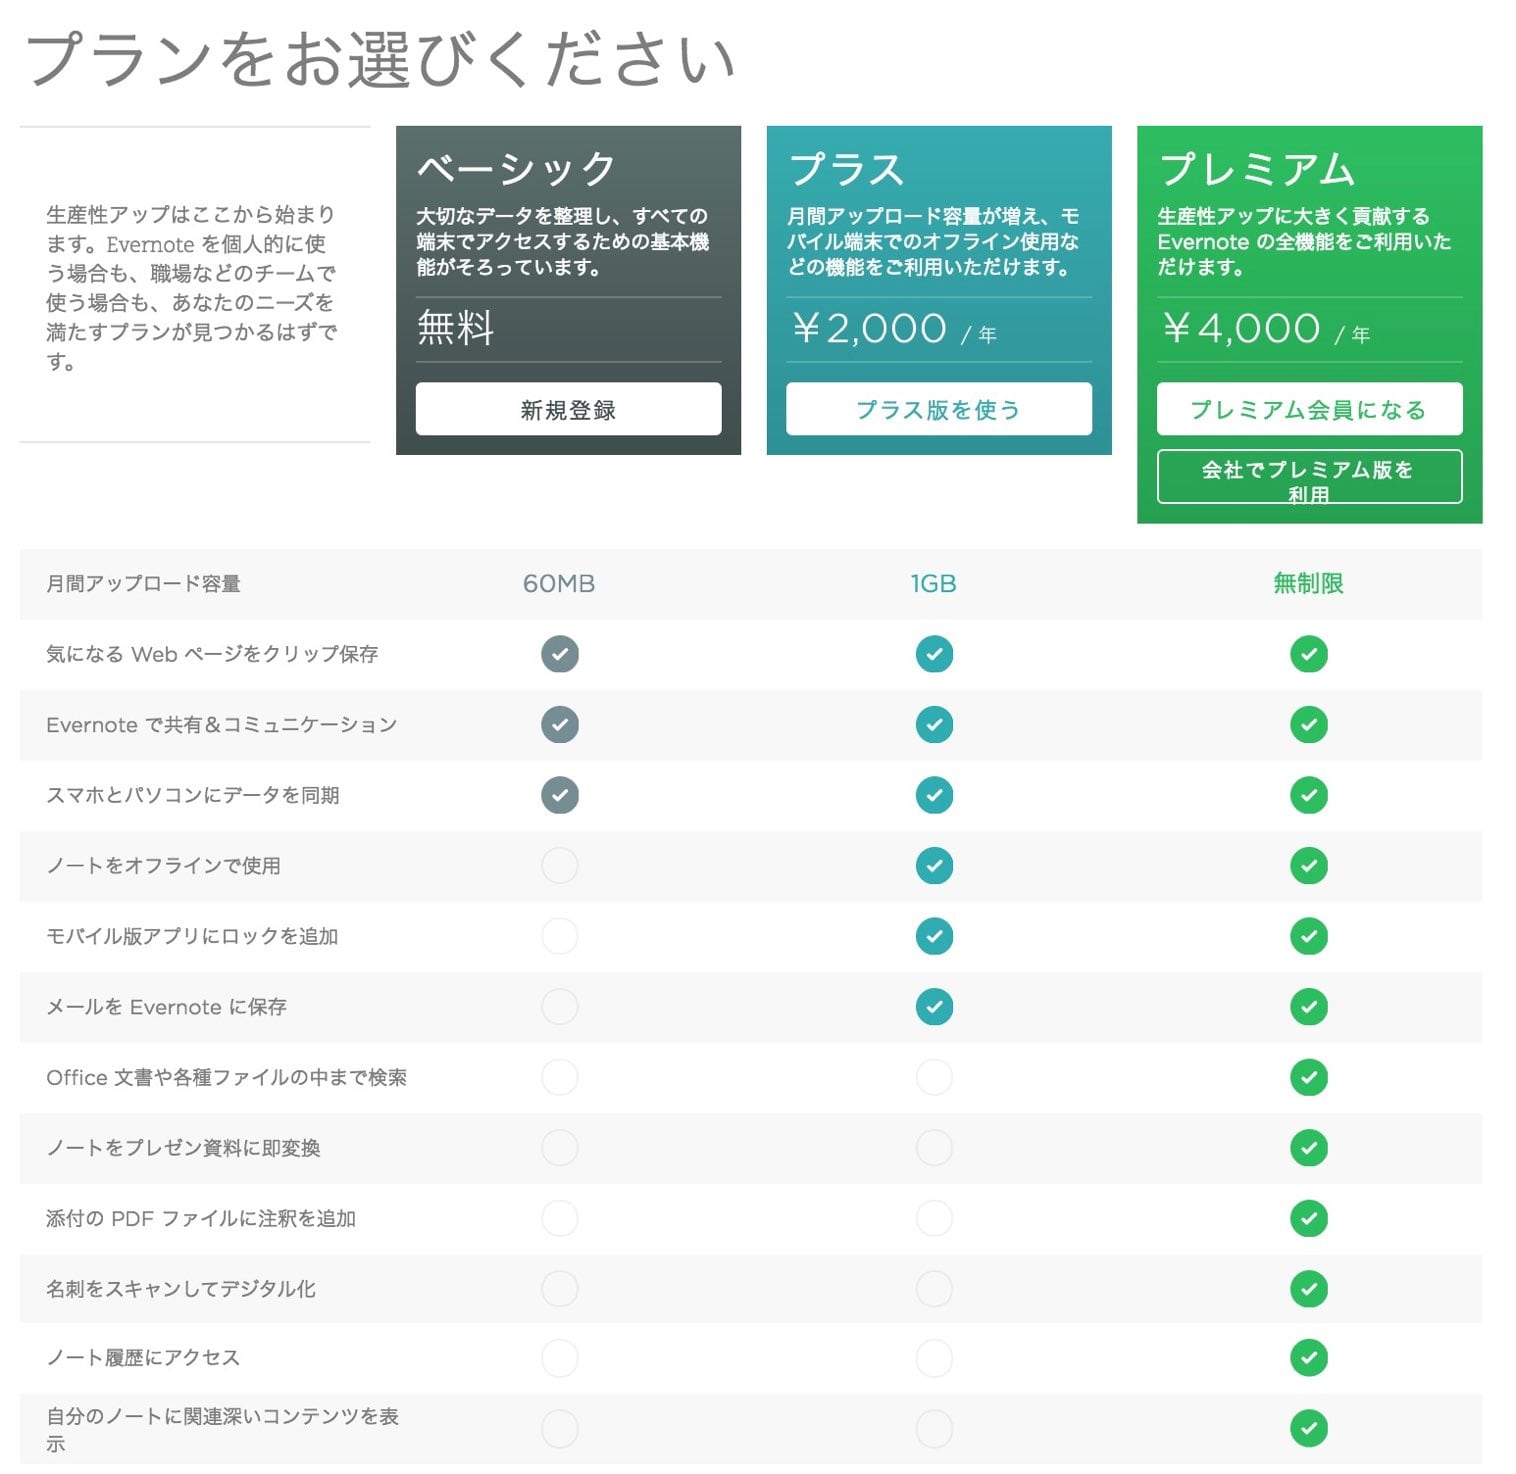Click プレミアム checkmark for プレゼン資料に即変換 row
Image resolution: width=1516 pixels, height=1474 pixels.
[1309, 1148]
